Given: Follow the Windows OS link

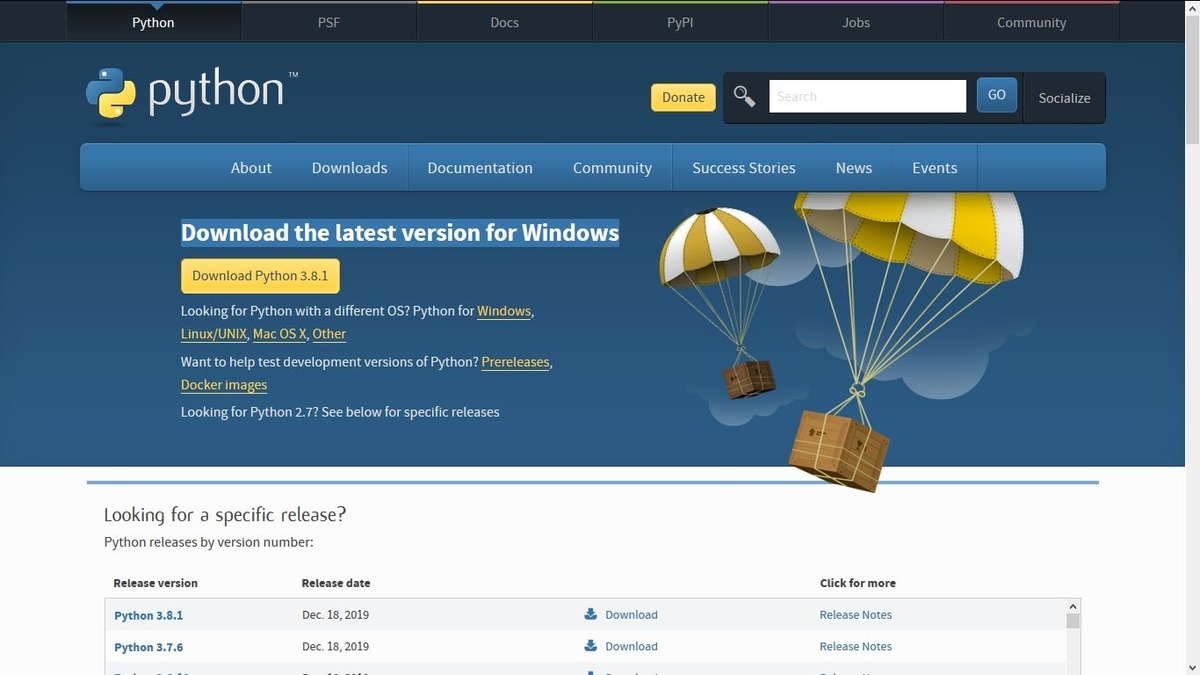Looking at the screenshot, I should click(x=504, y=311).
